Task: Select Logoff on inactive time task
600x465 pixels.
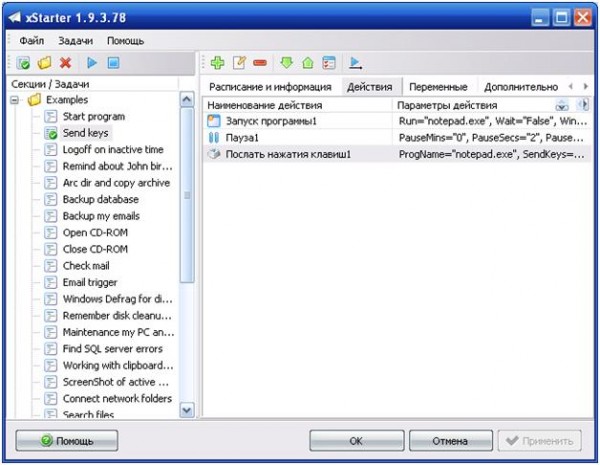Action: coord(113,150)
